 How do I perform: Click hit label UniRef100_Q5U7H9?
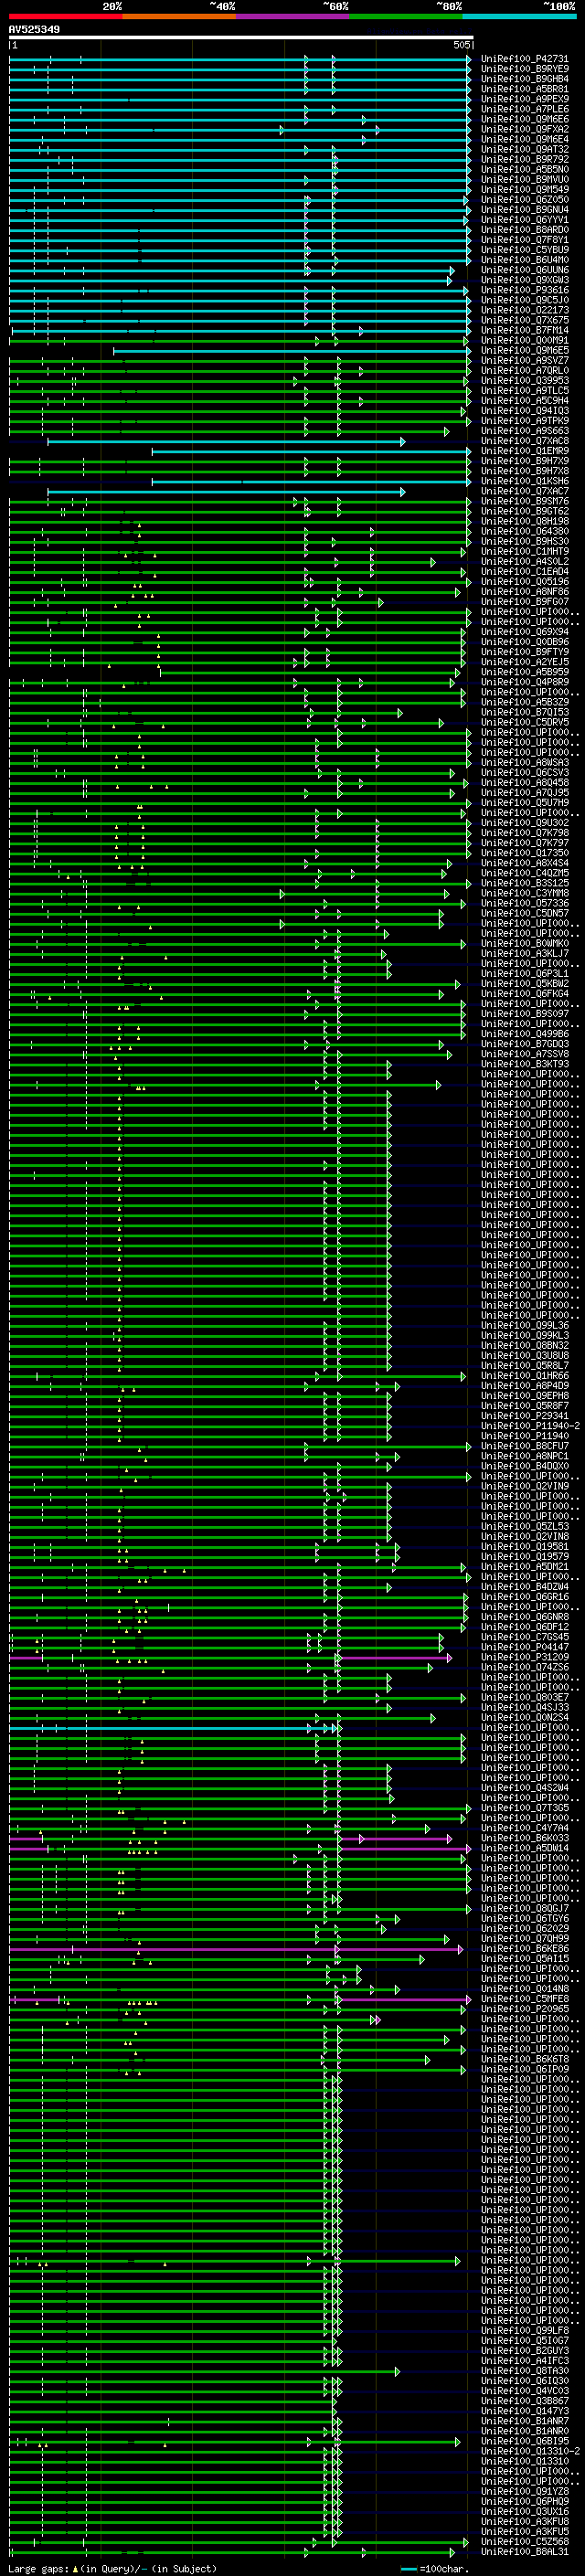pyautogui.click(x=525, y=803)
